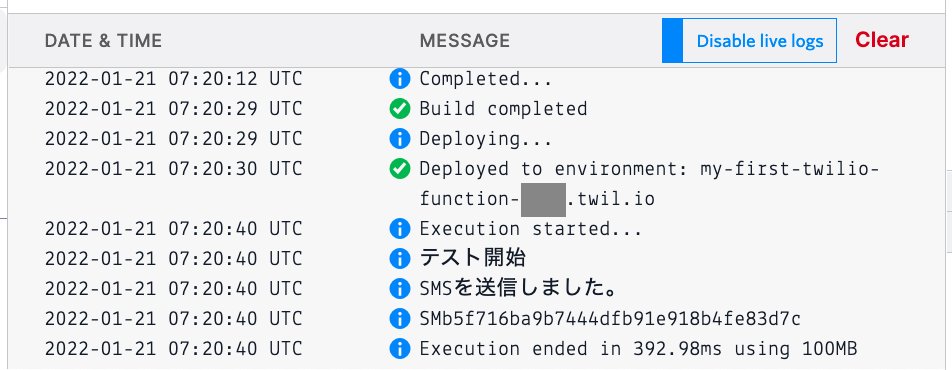This screenshot has width=952, height=370.
Task: Click the 07:20:29 Build completed timestamp
Action: [x=173, y=109]
